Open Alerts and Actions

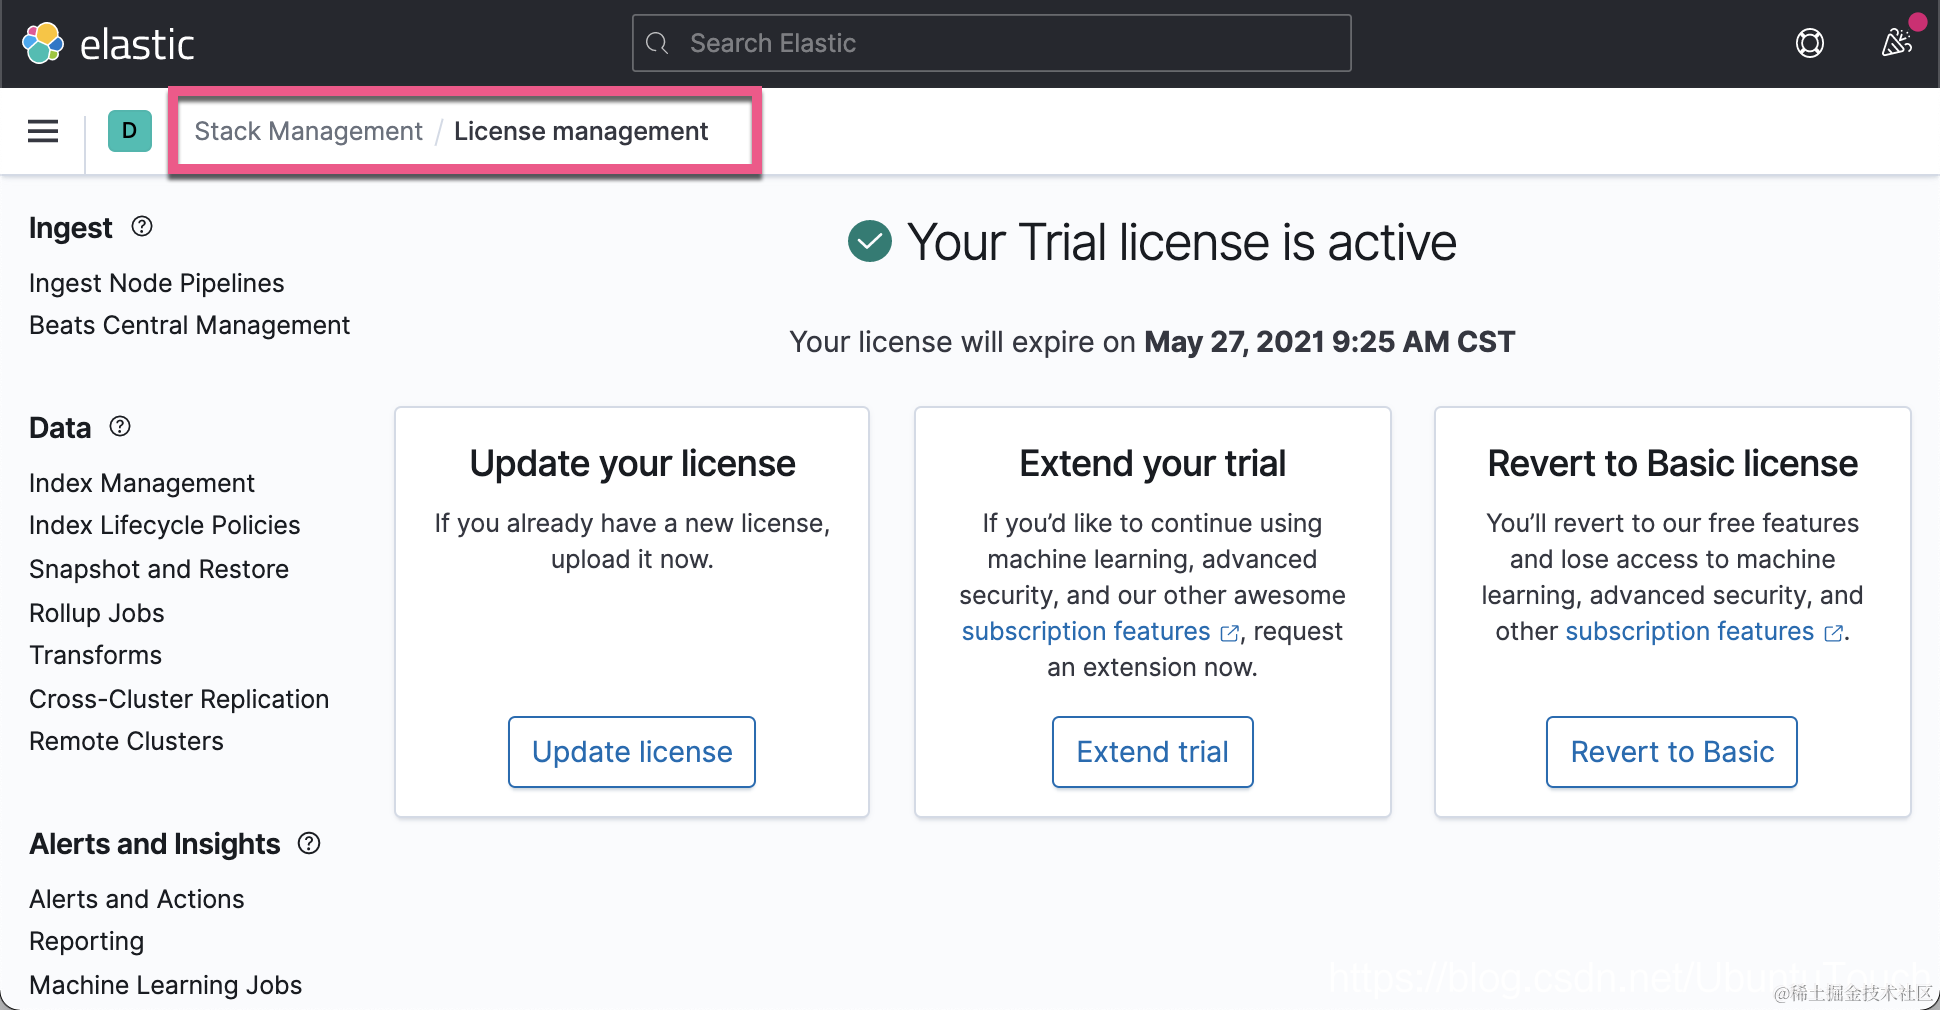point(137,899)
